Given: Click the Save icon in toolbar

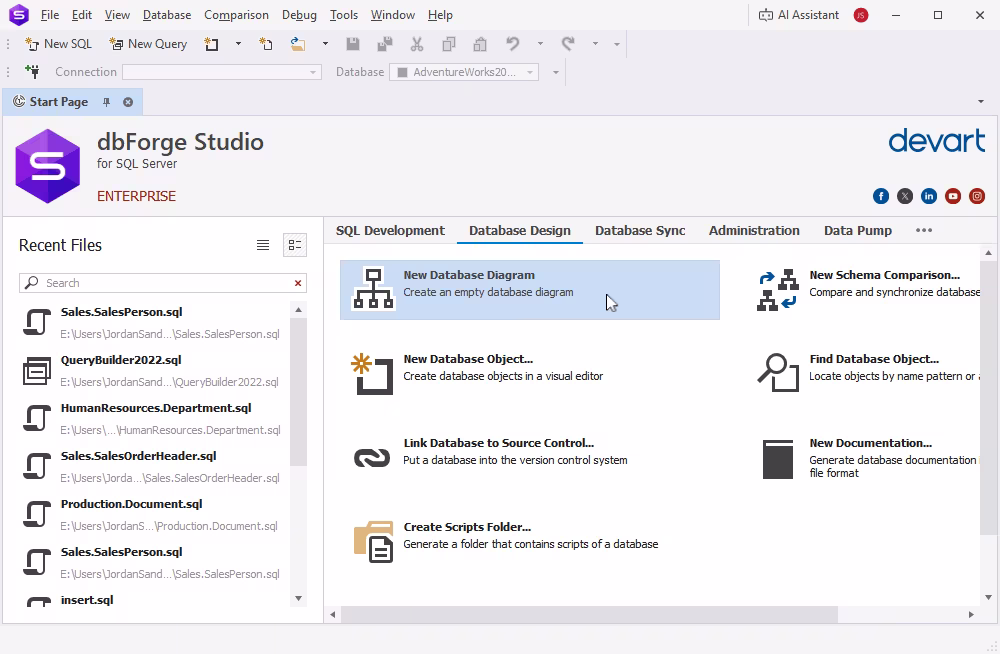Looking at the screenshot, I should pos(353,44).
